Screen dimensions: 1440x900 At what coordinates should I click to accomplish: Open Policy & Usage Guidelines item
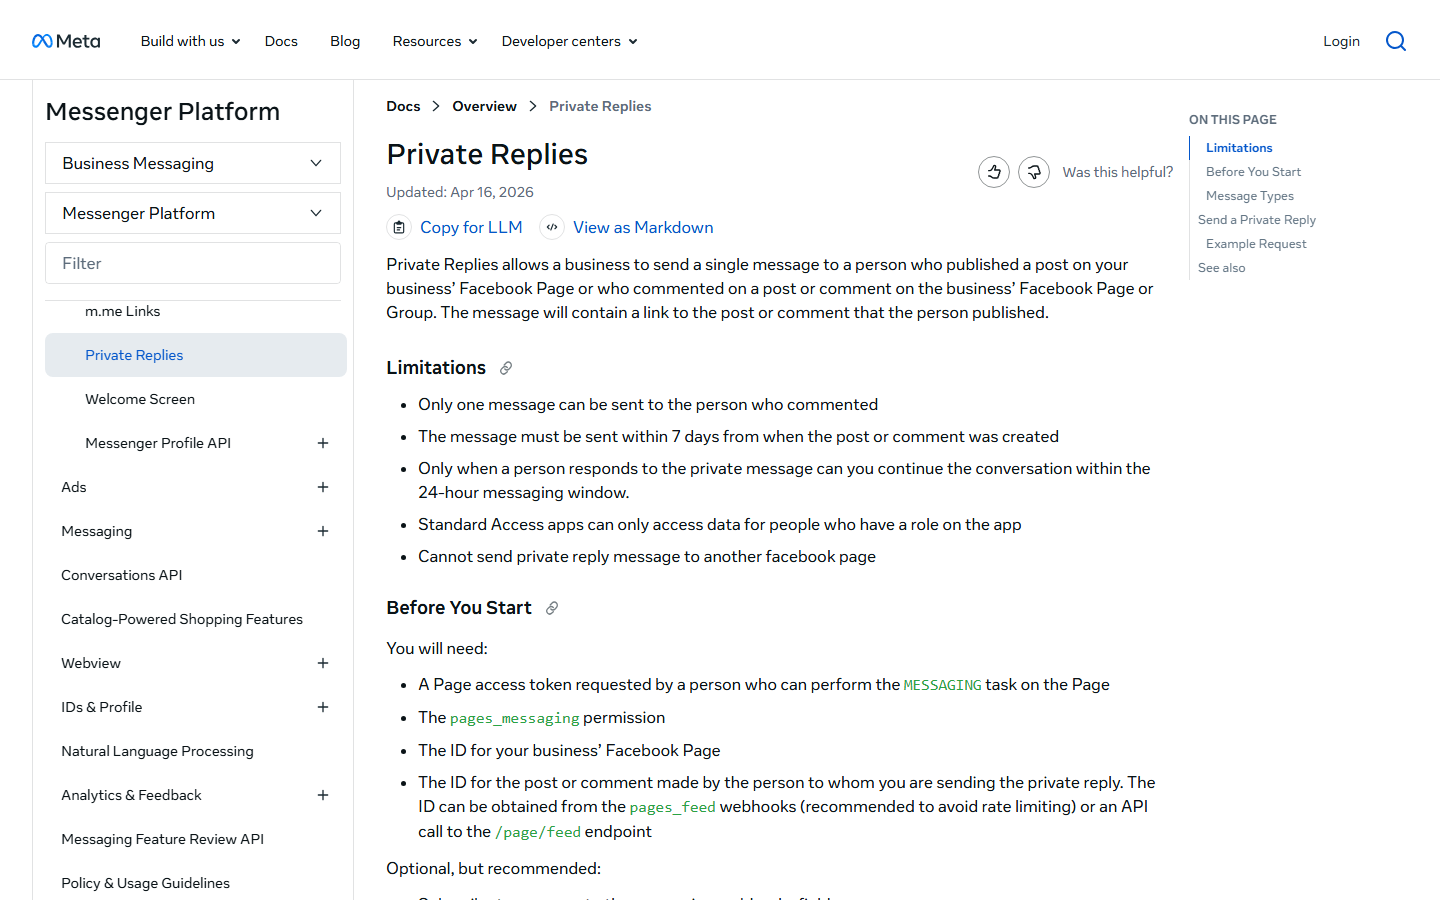coord(145,883)
